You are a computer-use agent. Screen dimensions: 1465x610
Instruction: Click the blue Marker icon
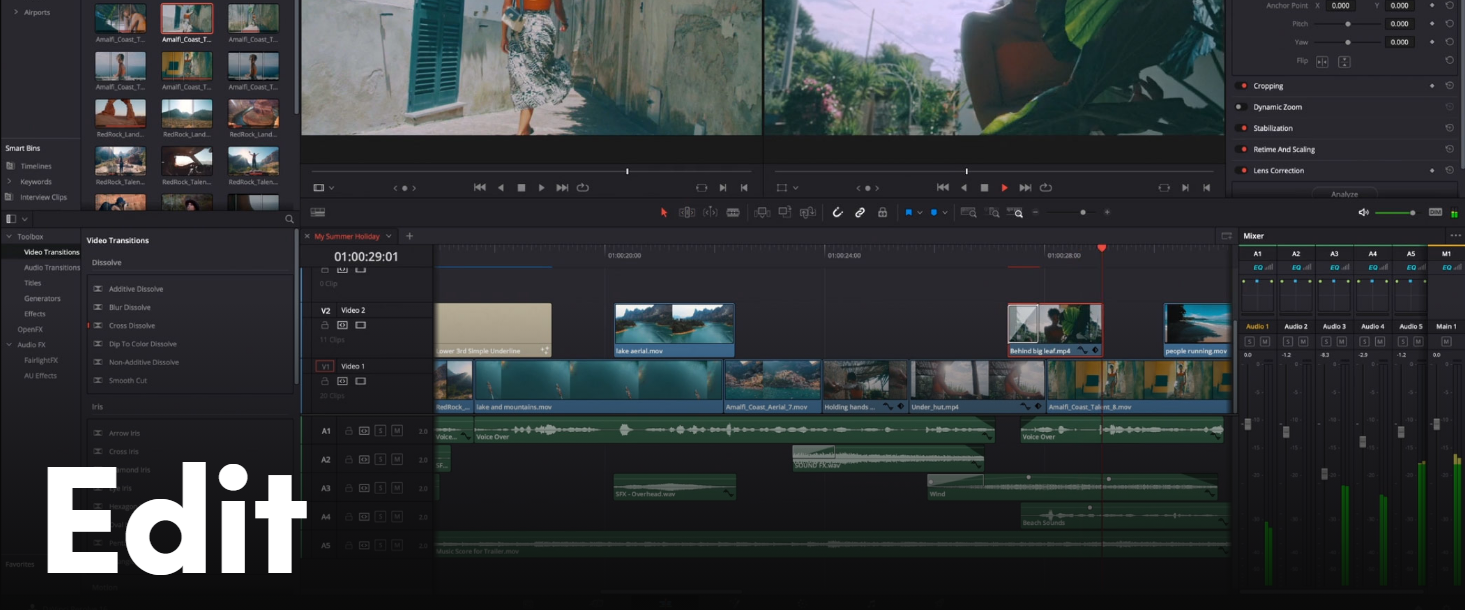(x=934, y=212)
